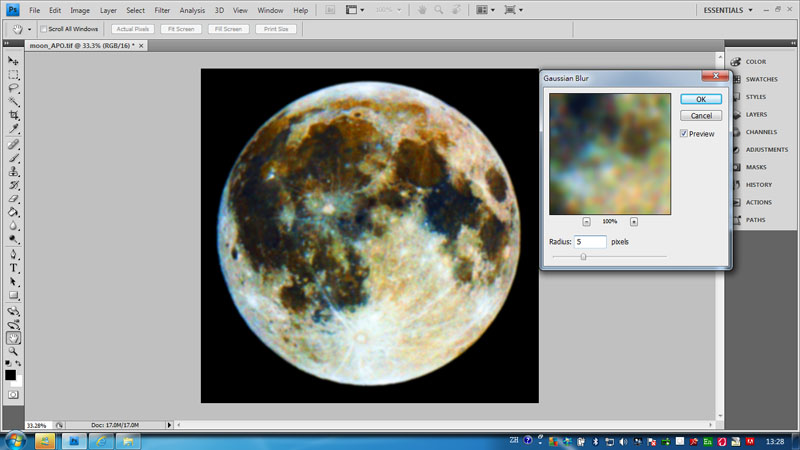Show the History panel
This screenshot has width=800, height=450.
(758, 184)
